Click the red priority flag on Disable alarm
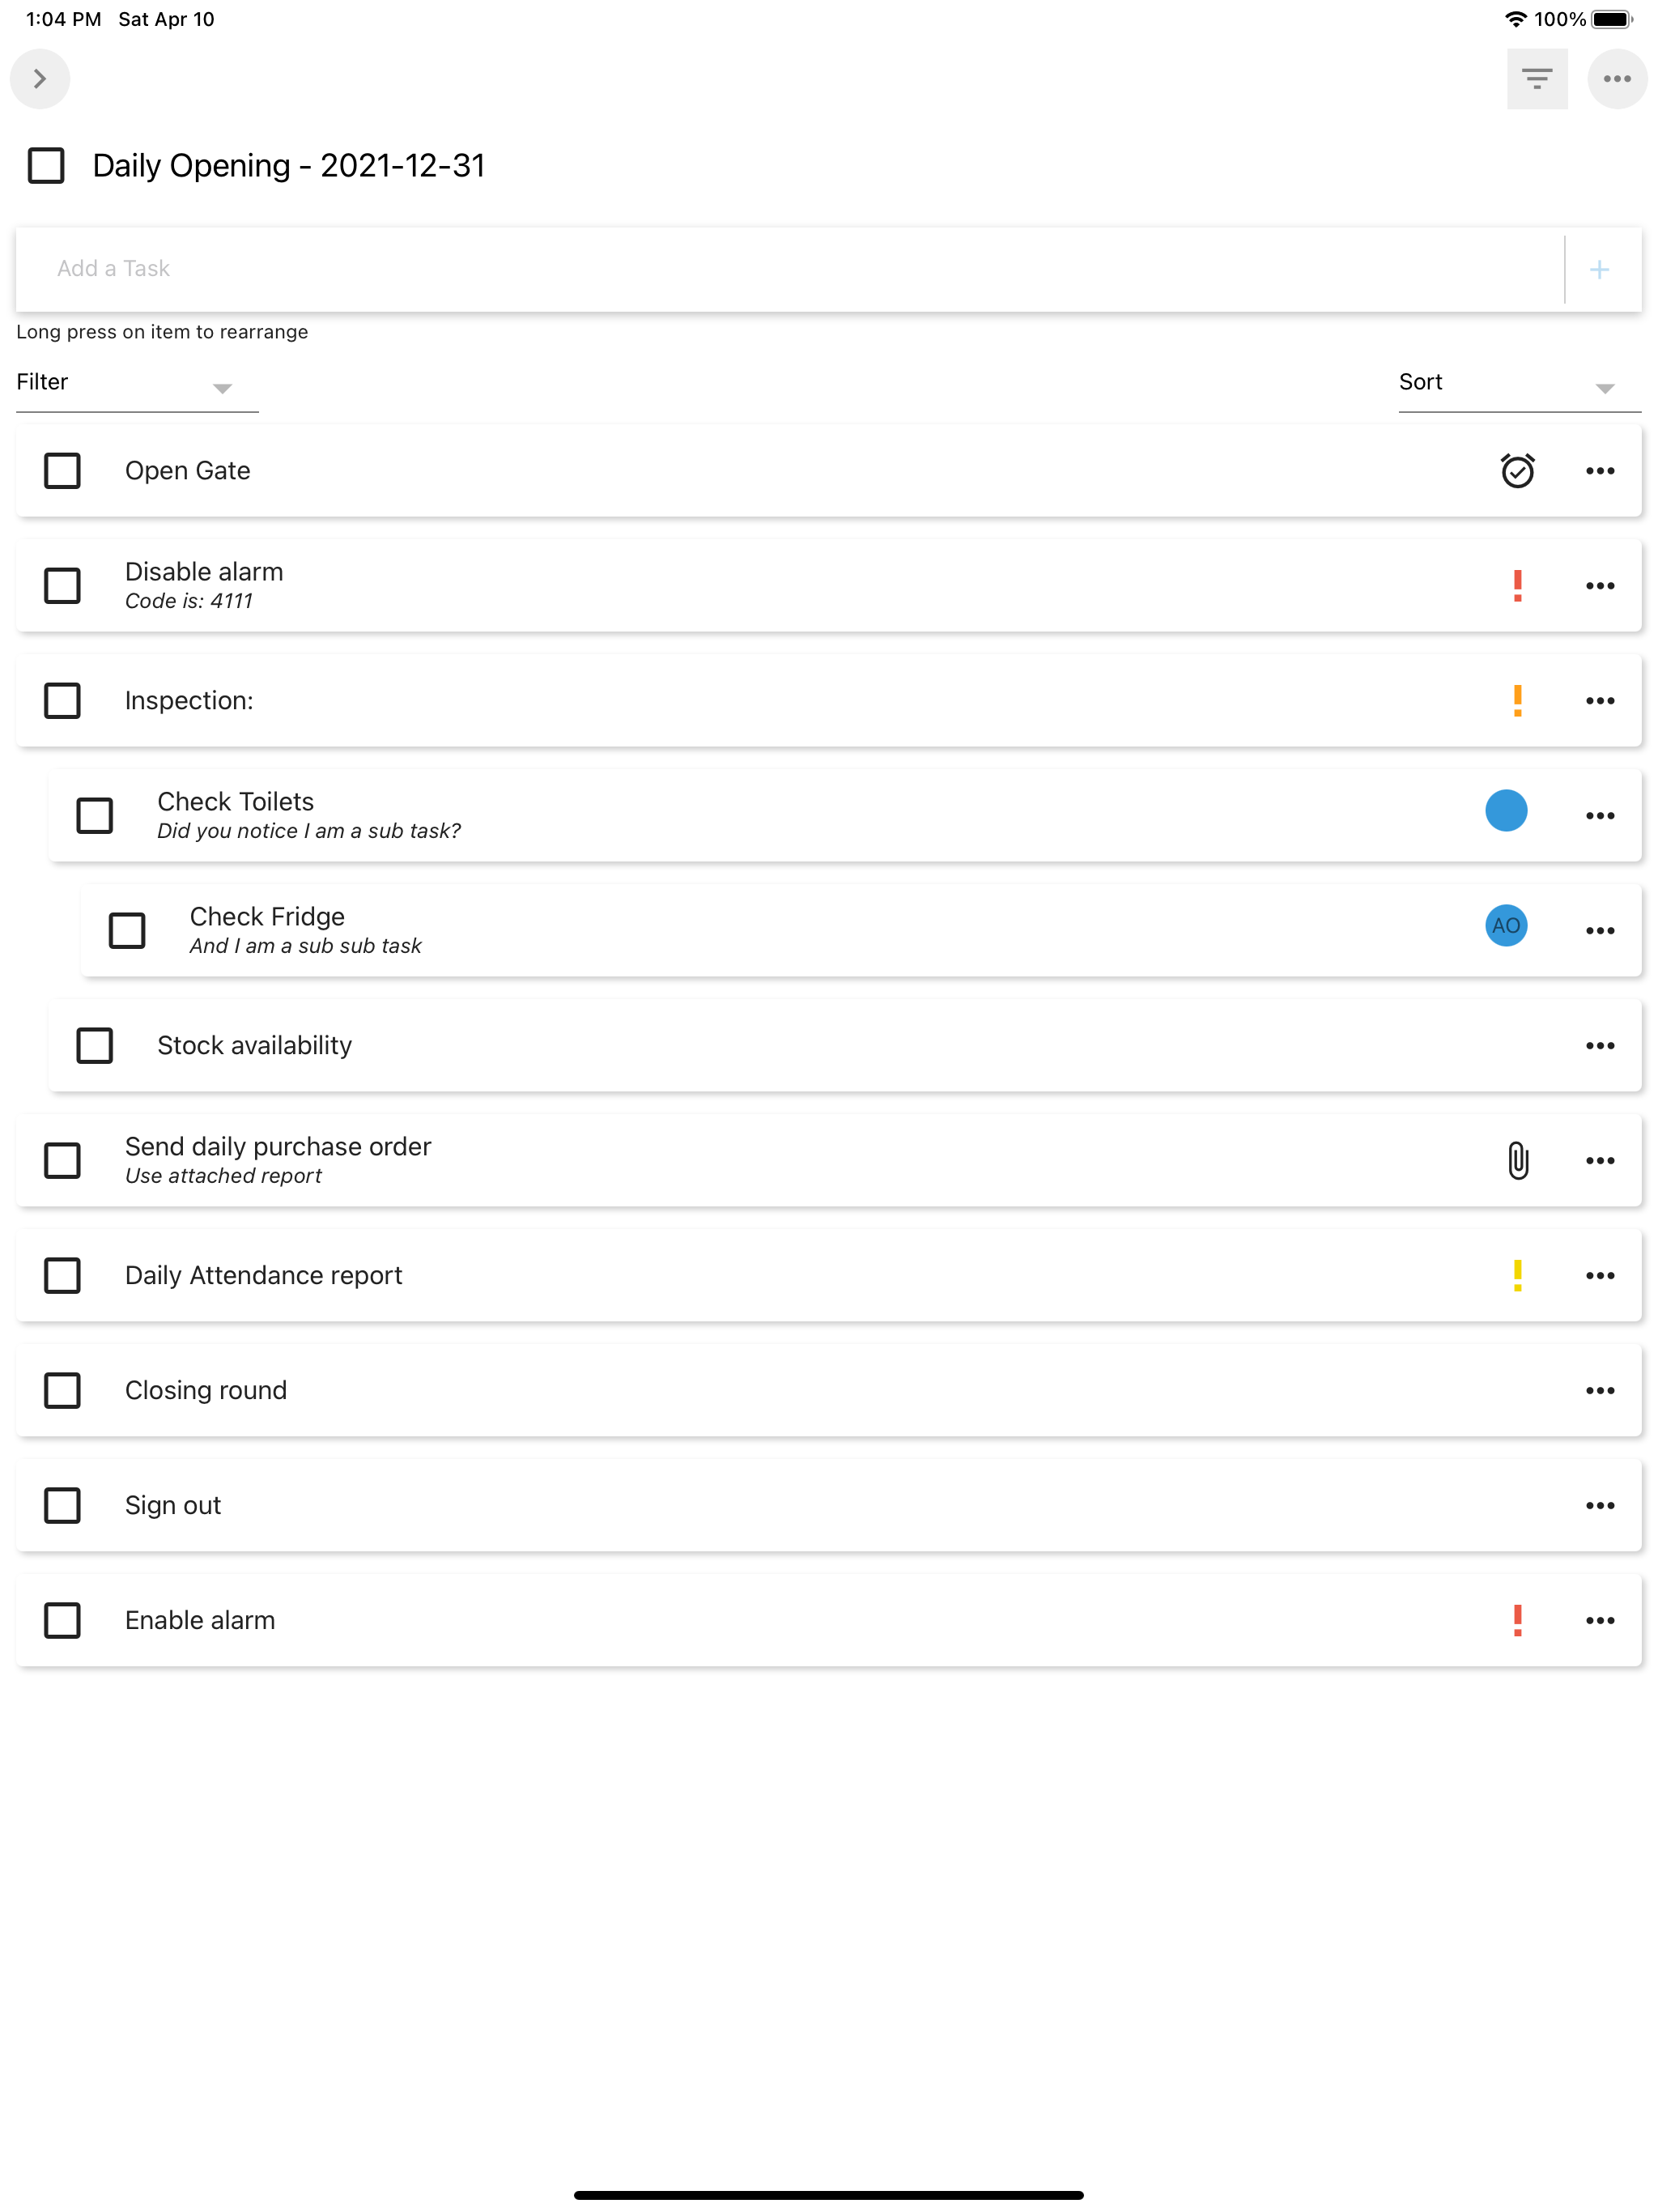Image resolution: width=1658 pixels, height=2212 pixels. [x=1517, y=586]
